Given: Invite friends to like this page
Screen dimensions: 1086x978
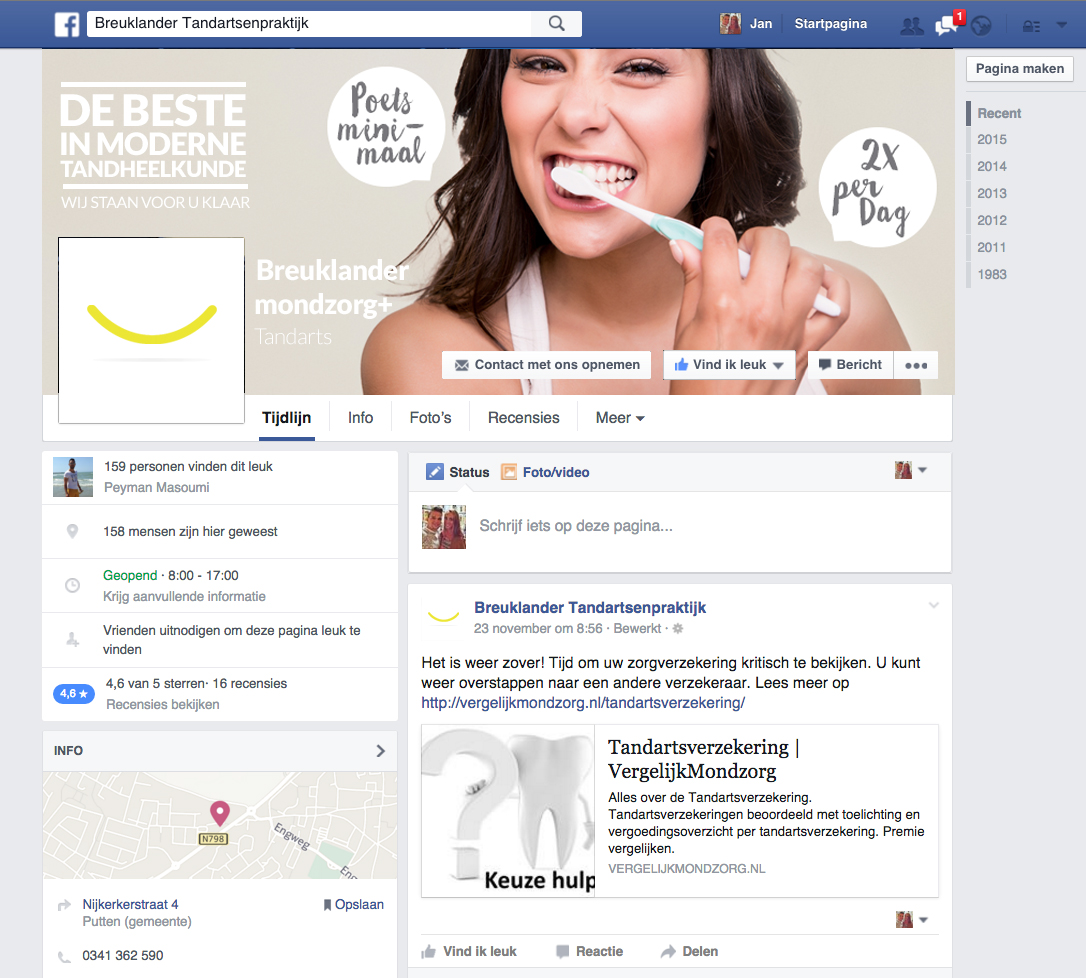Looking at the screenshot, I should 231,640.
